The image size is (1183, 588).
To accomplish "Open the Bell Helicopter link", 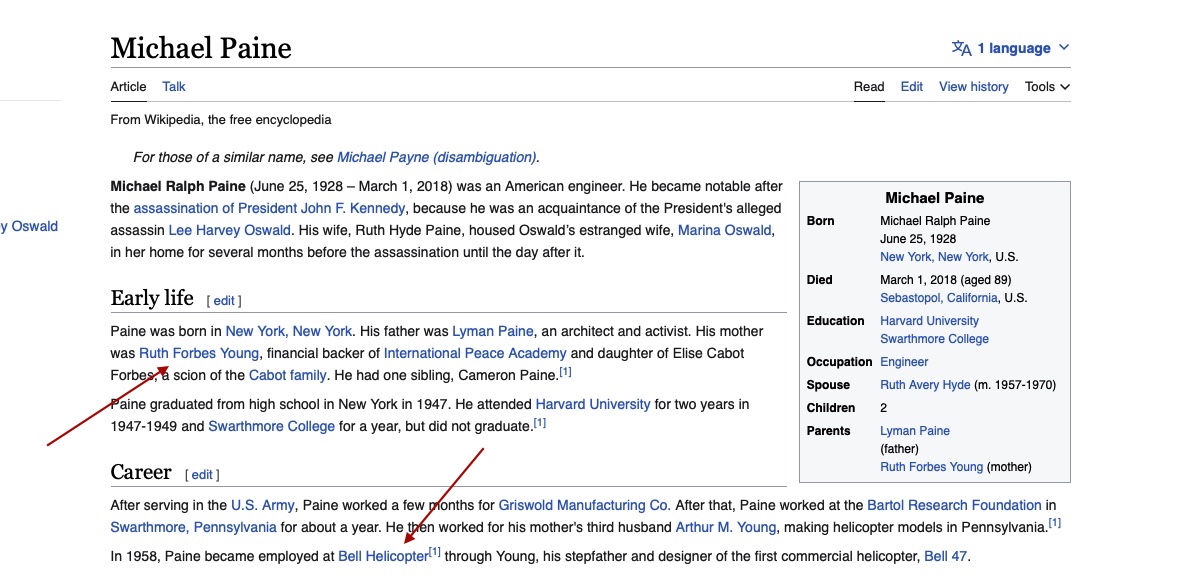I will [x=383, y=557].
